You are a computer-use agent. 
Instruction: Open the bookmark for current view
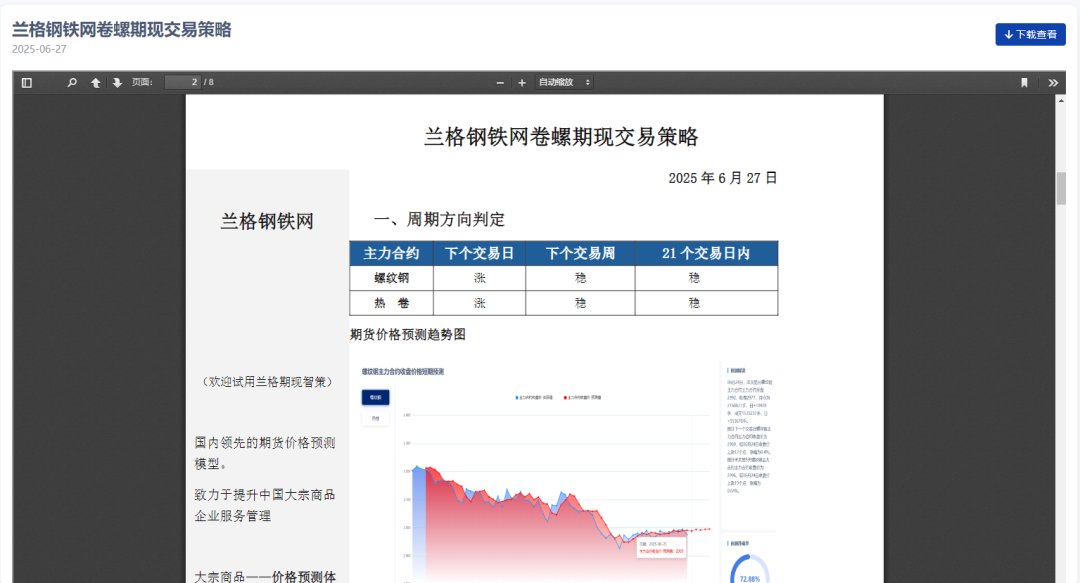(x=1024, y=83)
